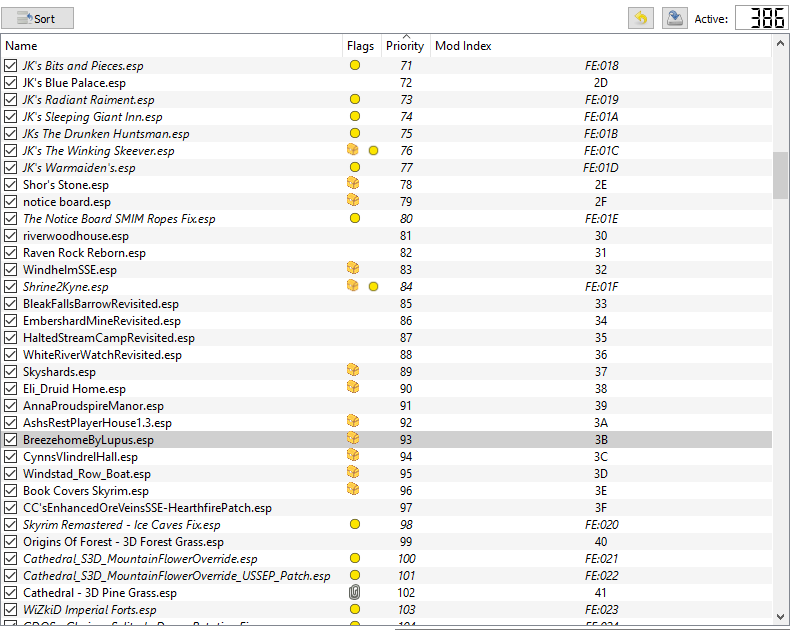The height and width of the screenshot is (630, 790).
Task: Select Skyshards.esp plugin name
Action: (59, 372)
